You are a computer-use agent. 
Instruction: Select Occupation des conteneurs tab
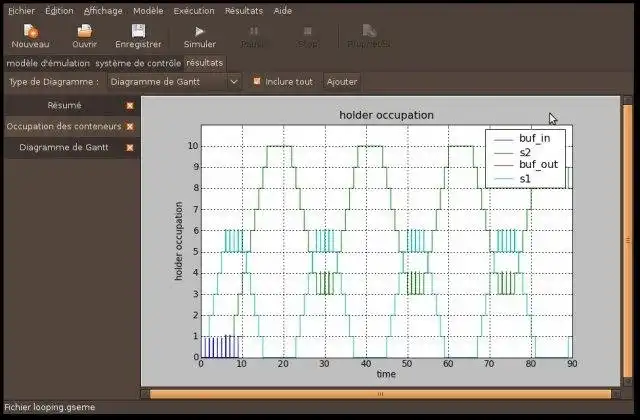[x=64, y=127]
